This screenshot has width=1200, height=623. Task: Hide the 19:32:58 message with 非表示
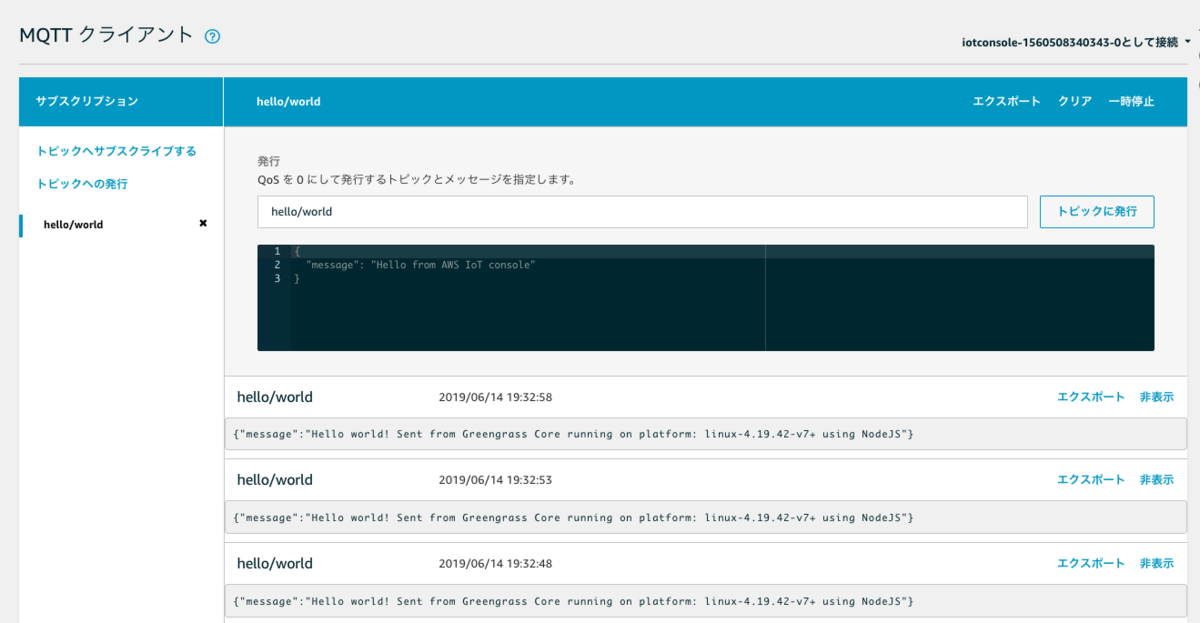[1157, 397]
